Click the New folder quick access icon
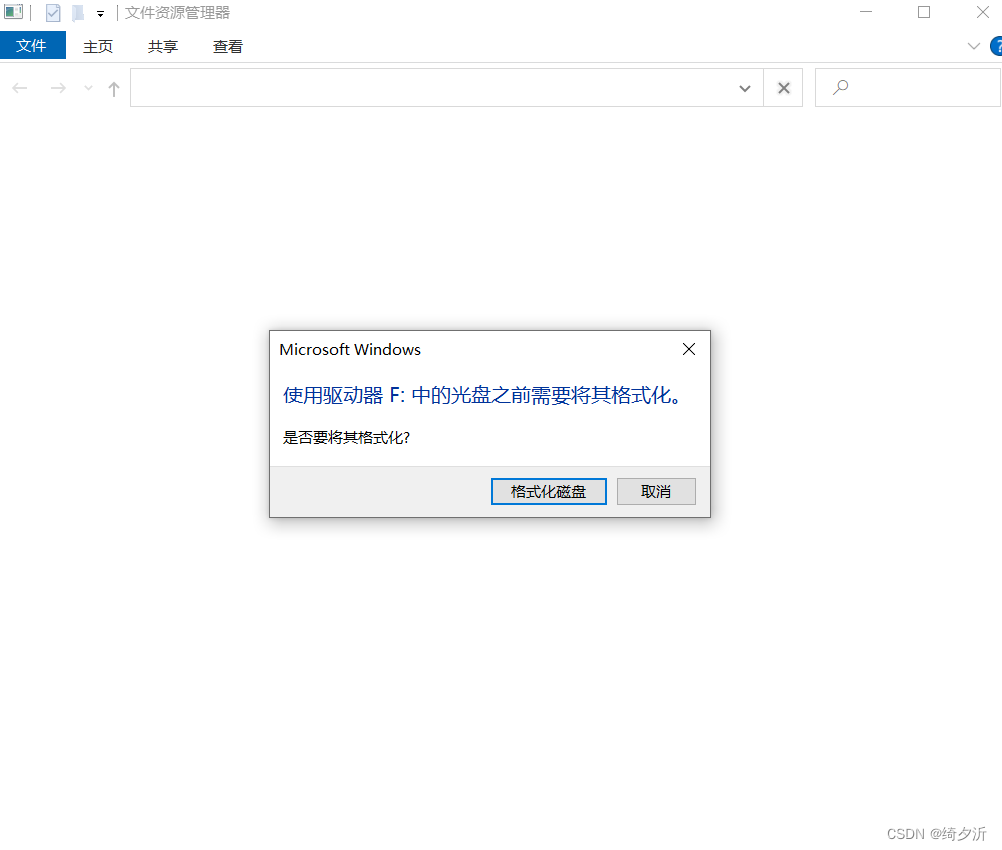 pos(78,13)
